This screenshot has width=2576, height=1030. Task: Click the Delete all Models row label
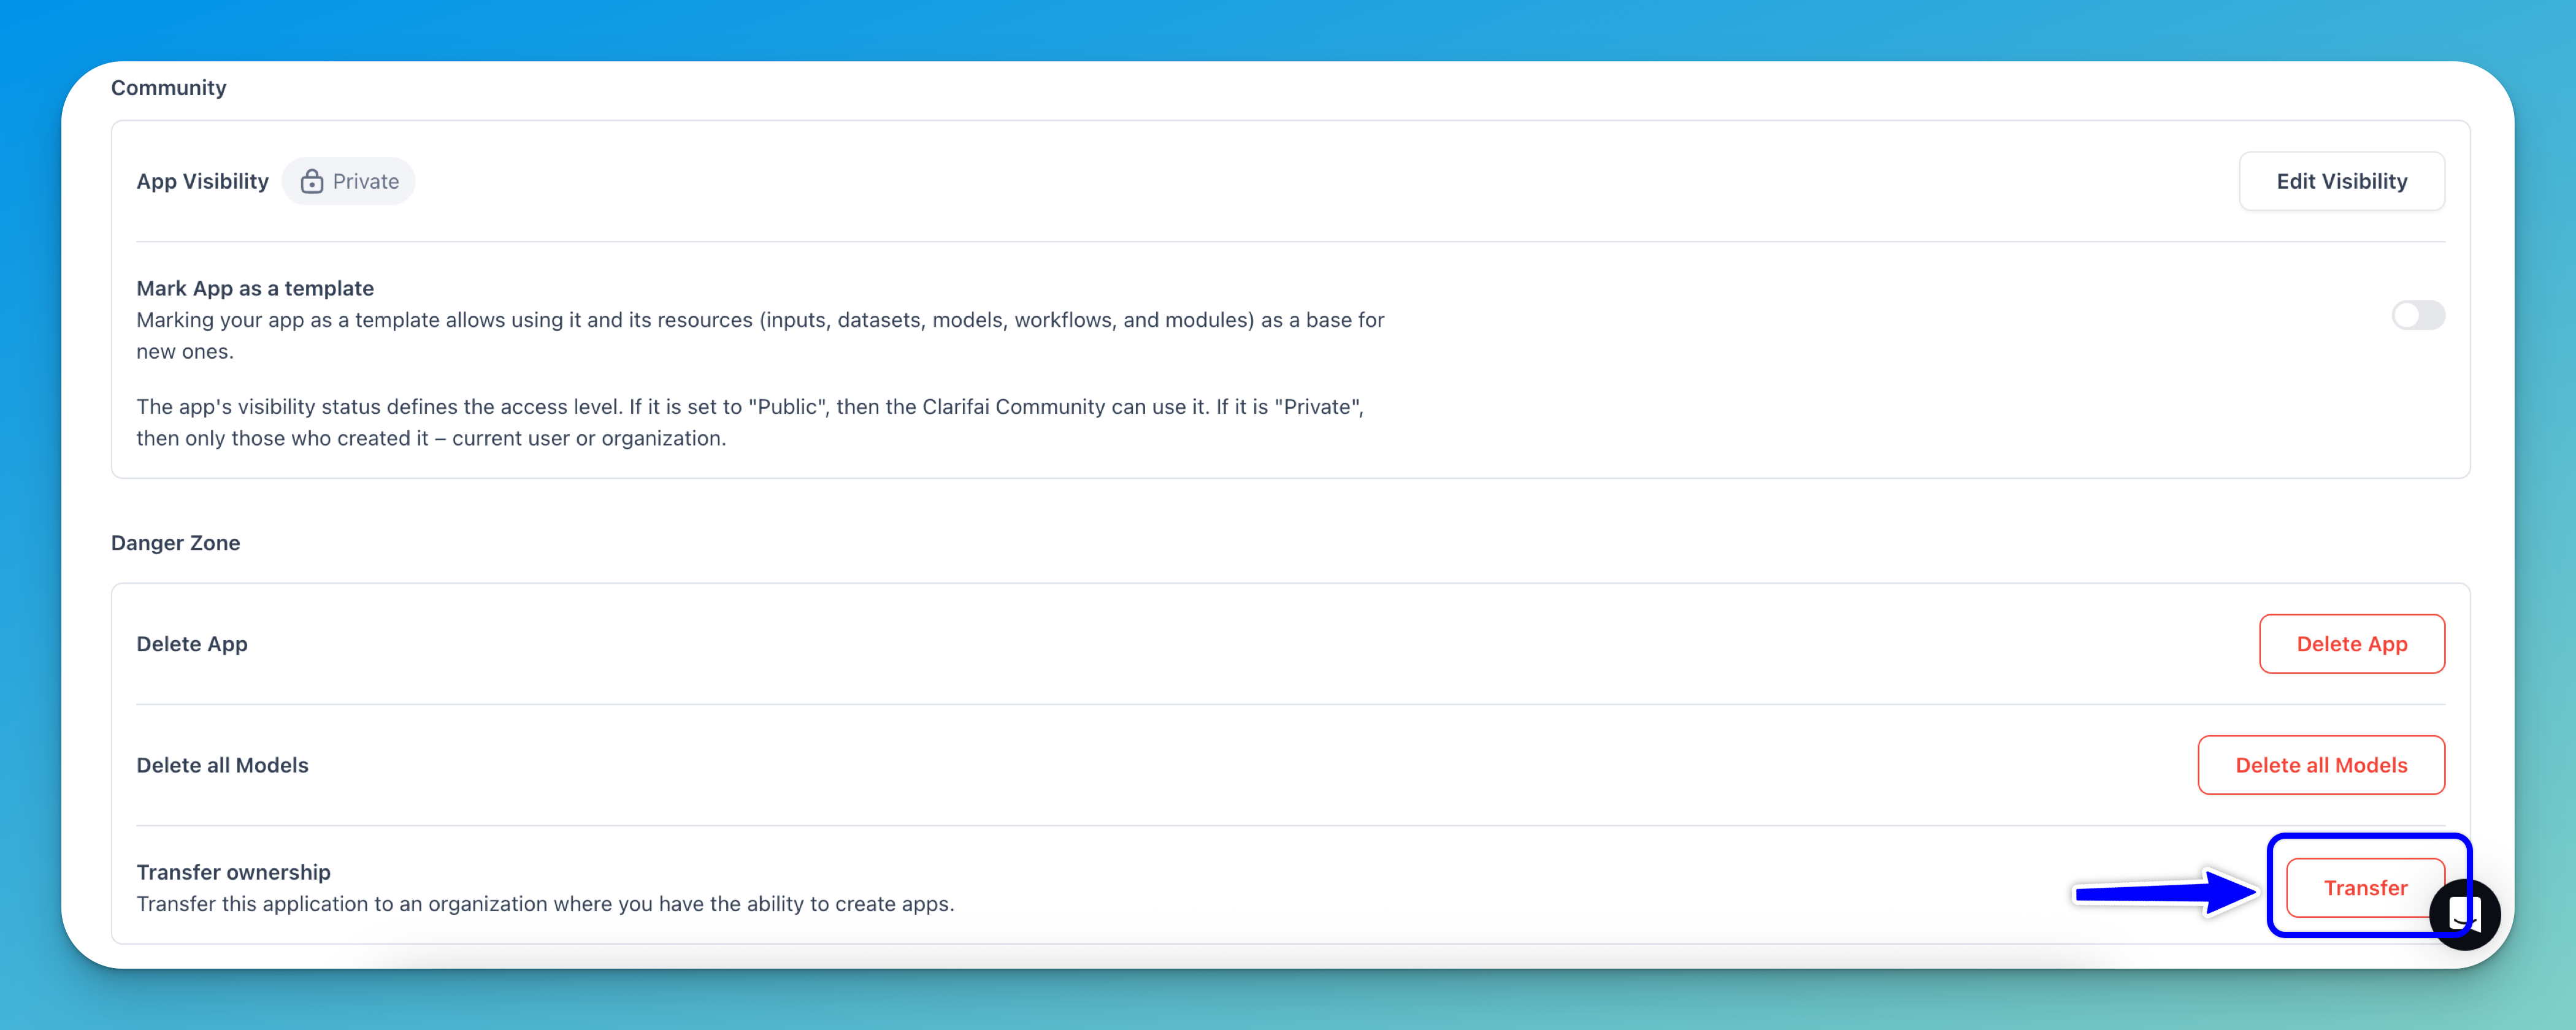point(222,765)
